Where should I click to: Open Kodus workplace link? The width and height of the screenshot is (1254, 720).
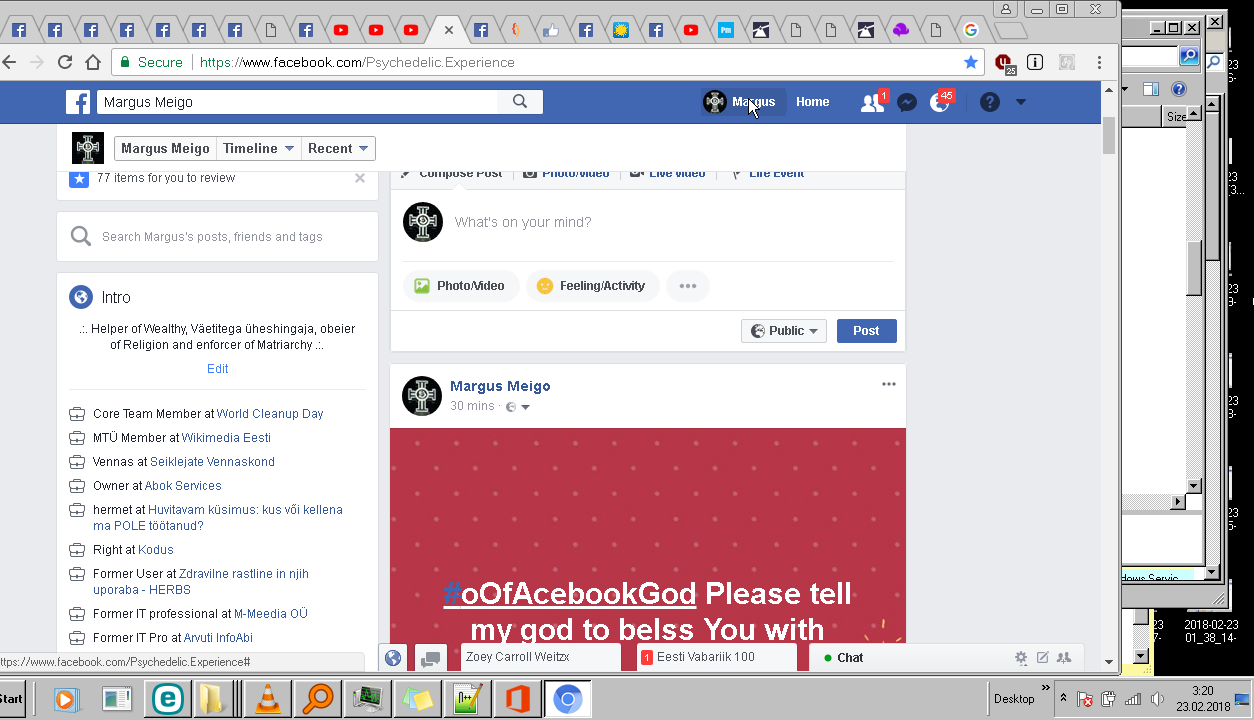point(156,550)
